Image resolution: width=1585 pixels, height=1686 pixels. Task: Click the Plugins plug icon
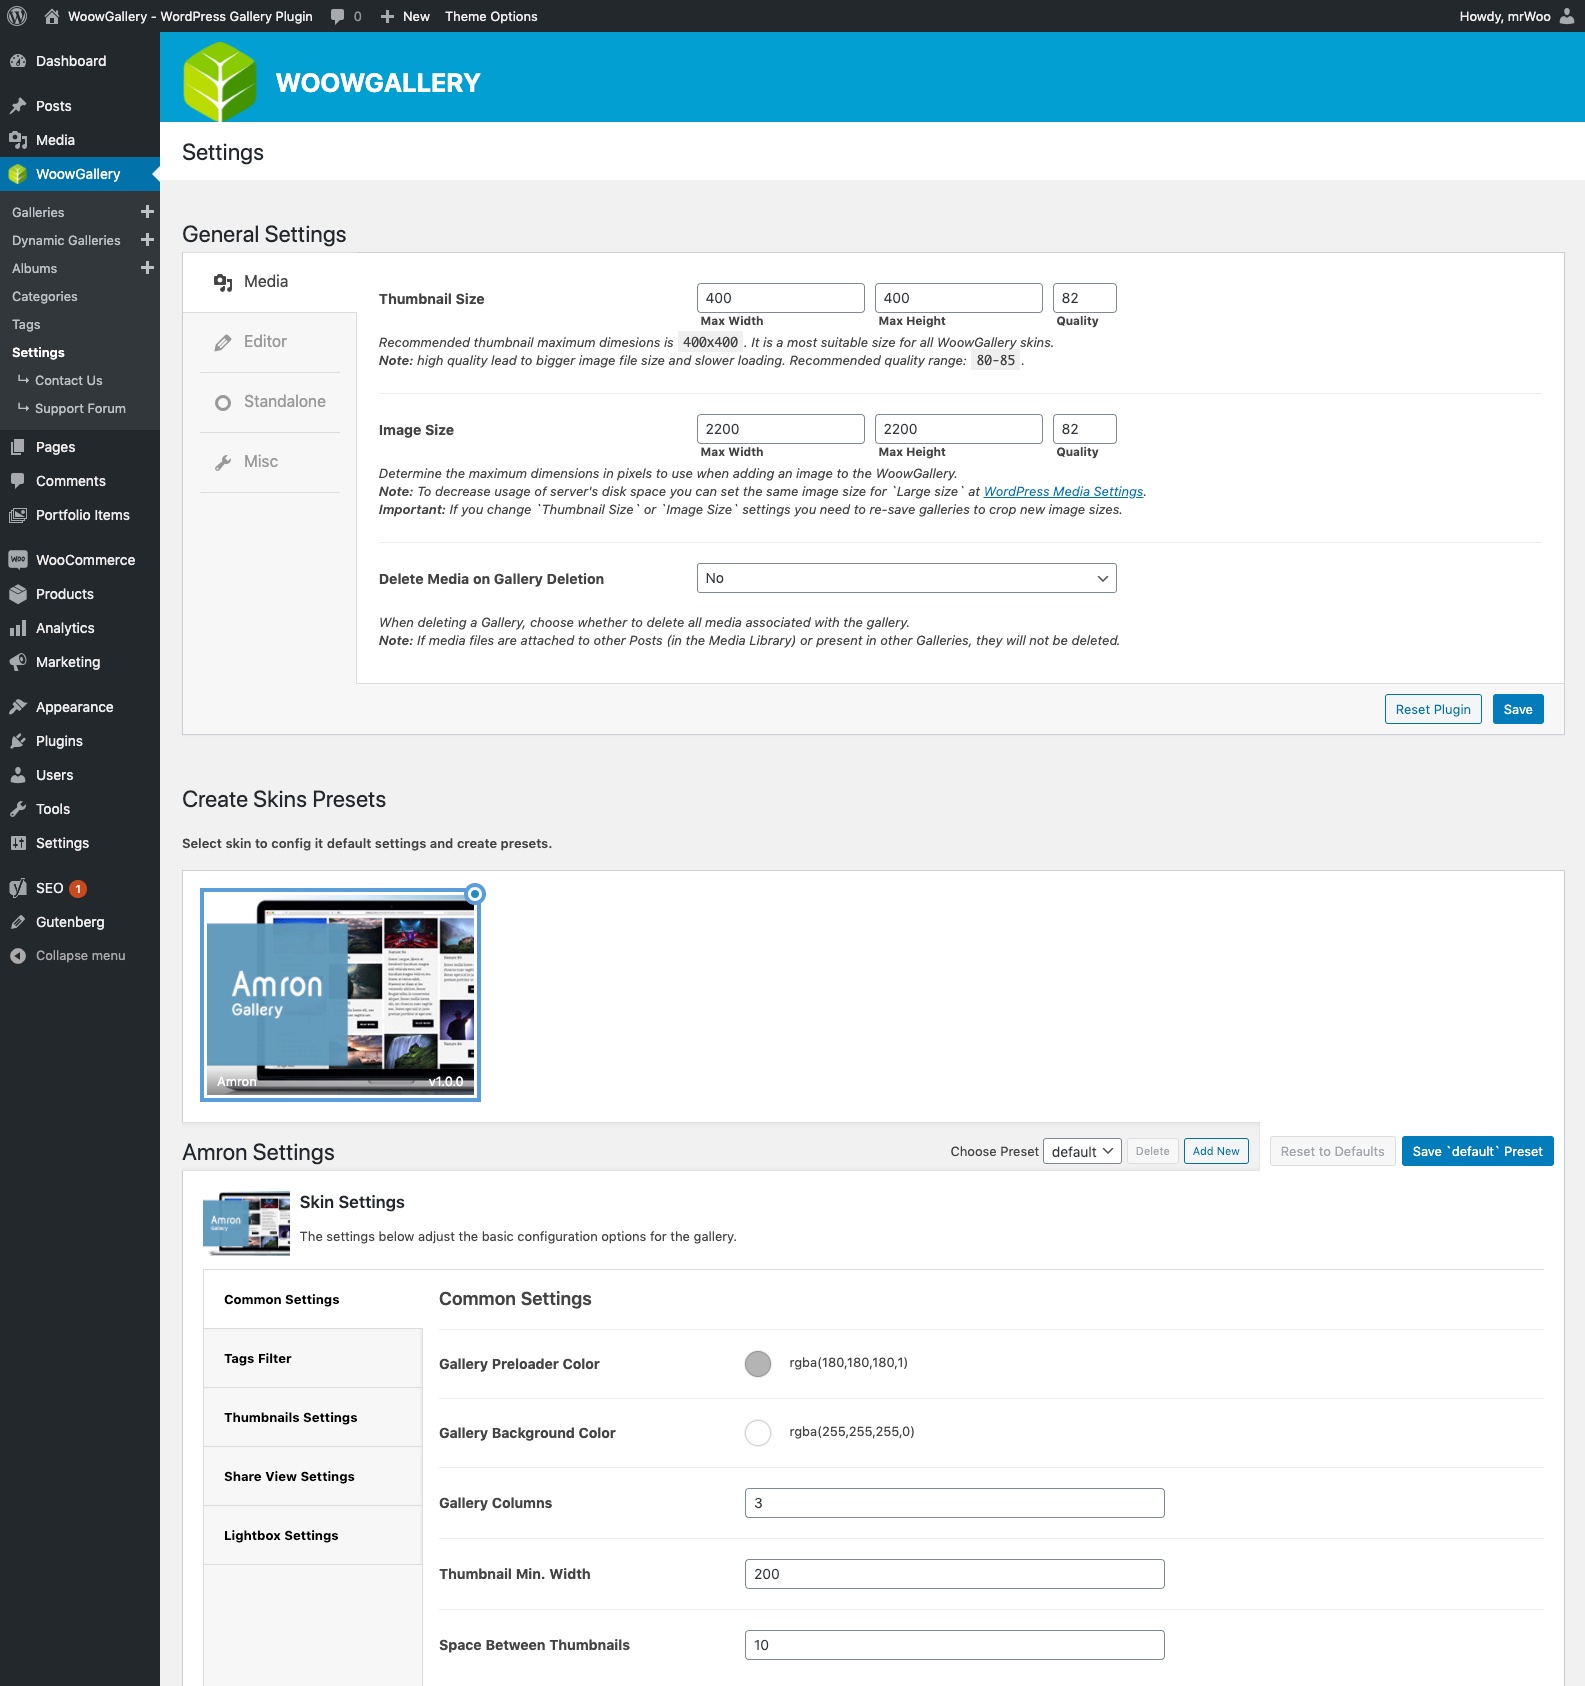[x=18, y=741]
